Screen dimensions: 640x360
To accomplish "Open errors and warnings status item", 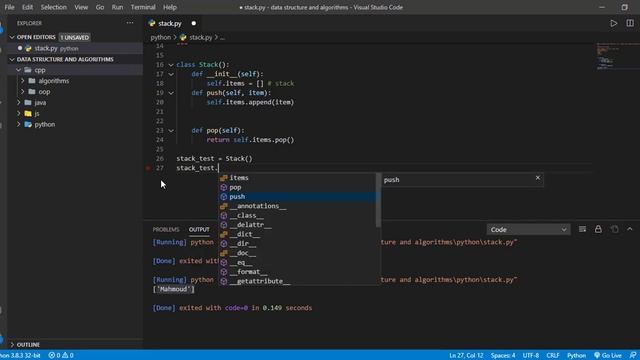I will click(x=61, y=355).
